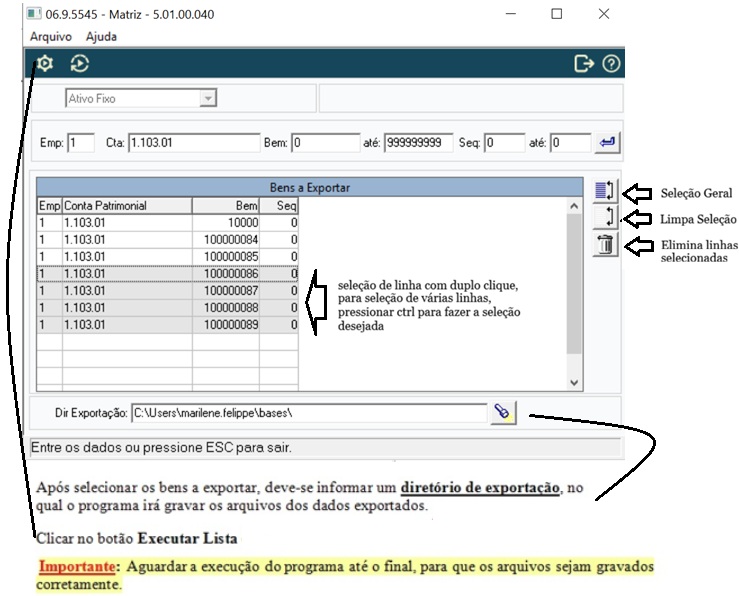Viewport: 739px width, 596px height.
Task: Click the Bem até field with 999999999
Action: [418, 143]
